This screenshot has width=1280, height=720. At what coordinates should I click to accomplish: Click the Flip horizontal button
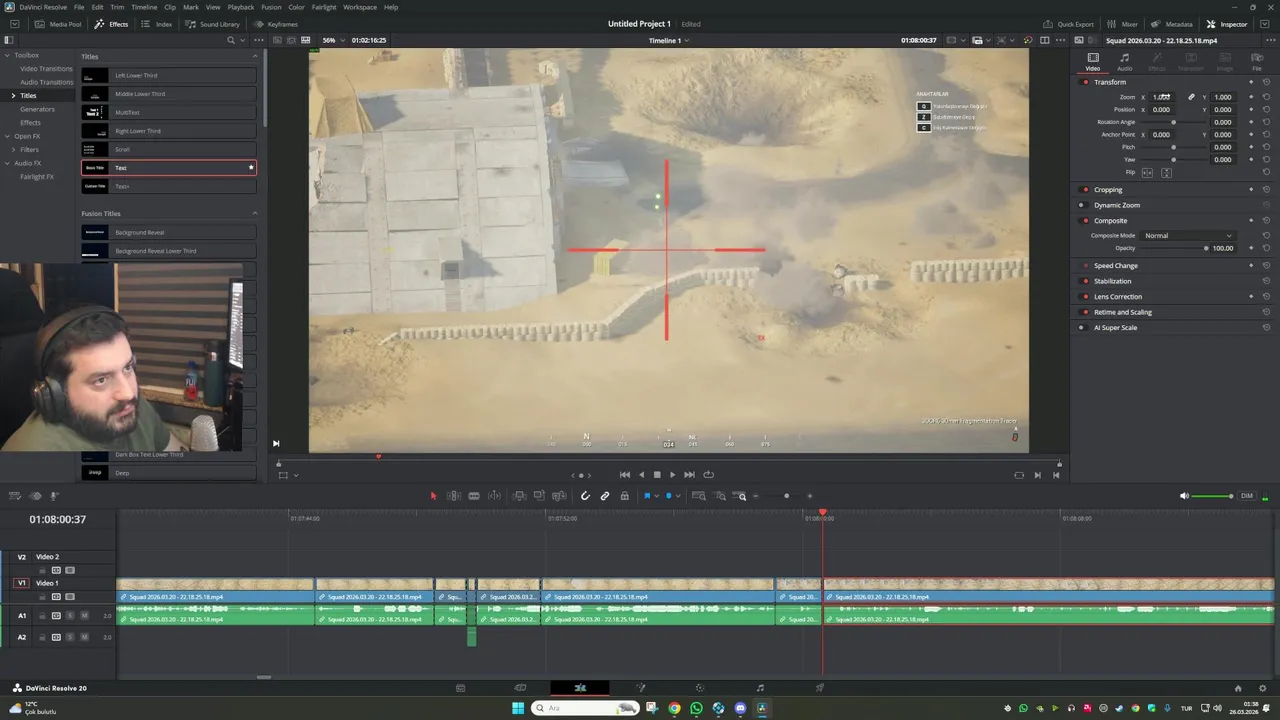click(x=1147, y=173)
